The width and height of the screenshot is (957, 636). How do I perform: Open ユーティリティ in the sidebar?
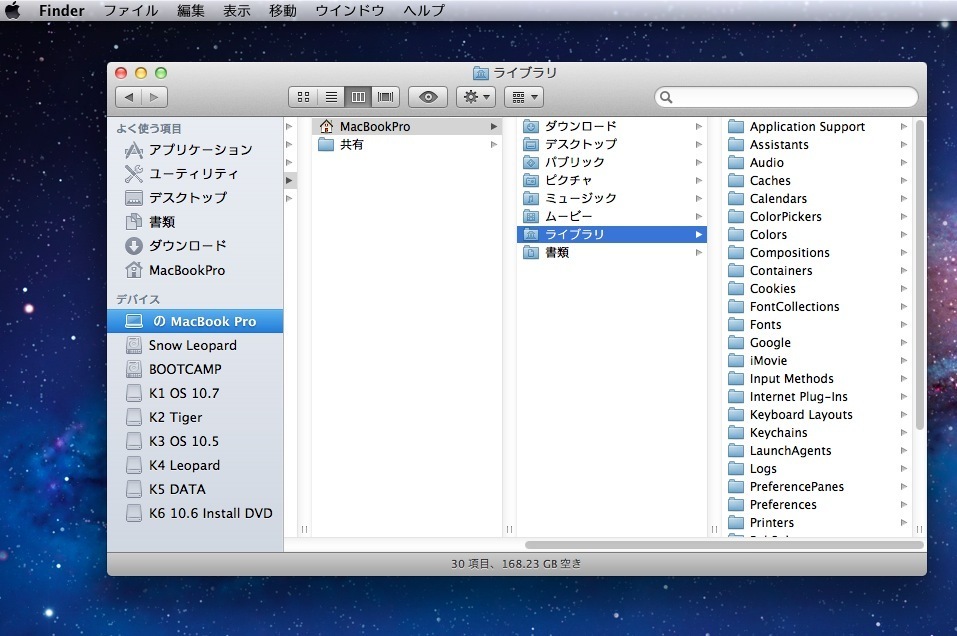point(193,174)
